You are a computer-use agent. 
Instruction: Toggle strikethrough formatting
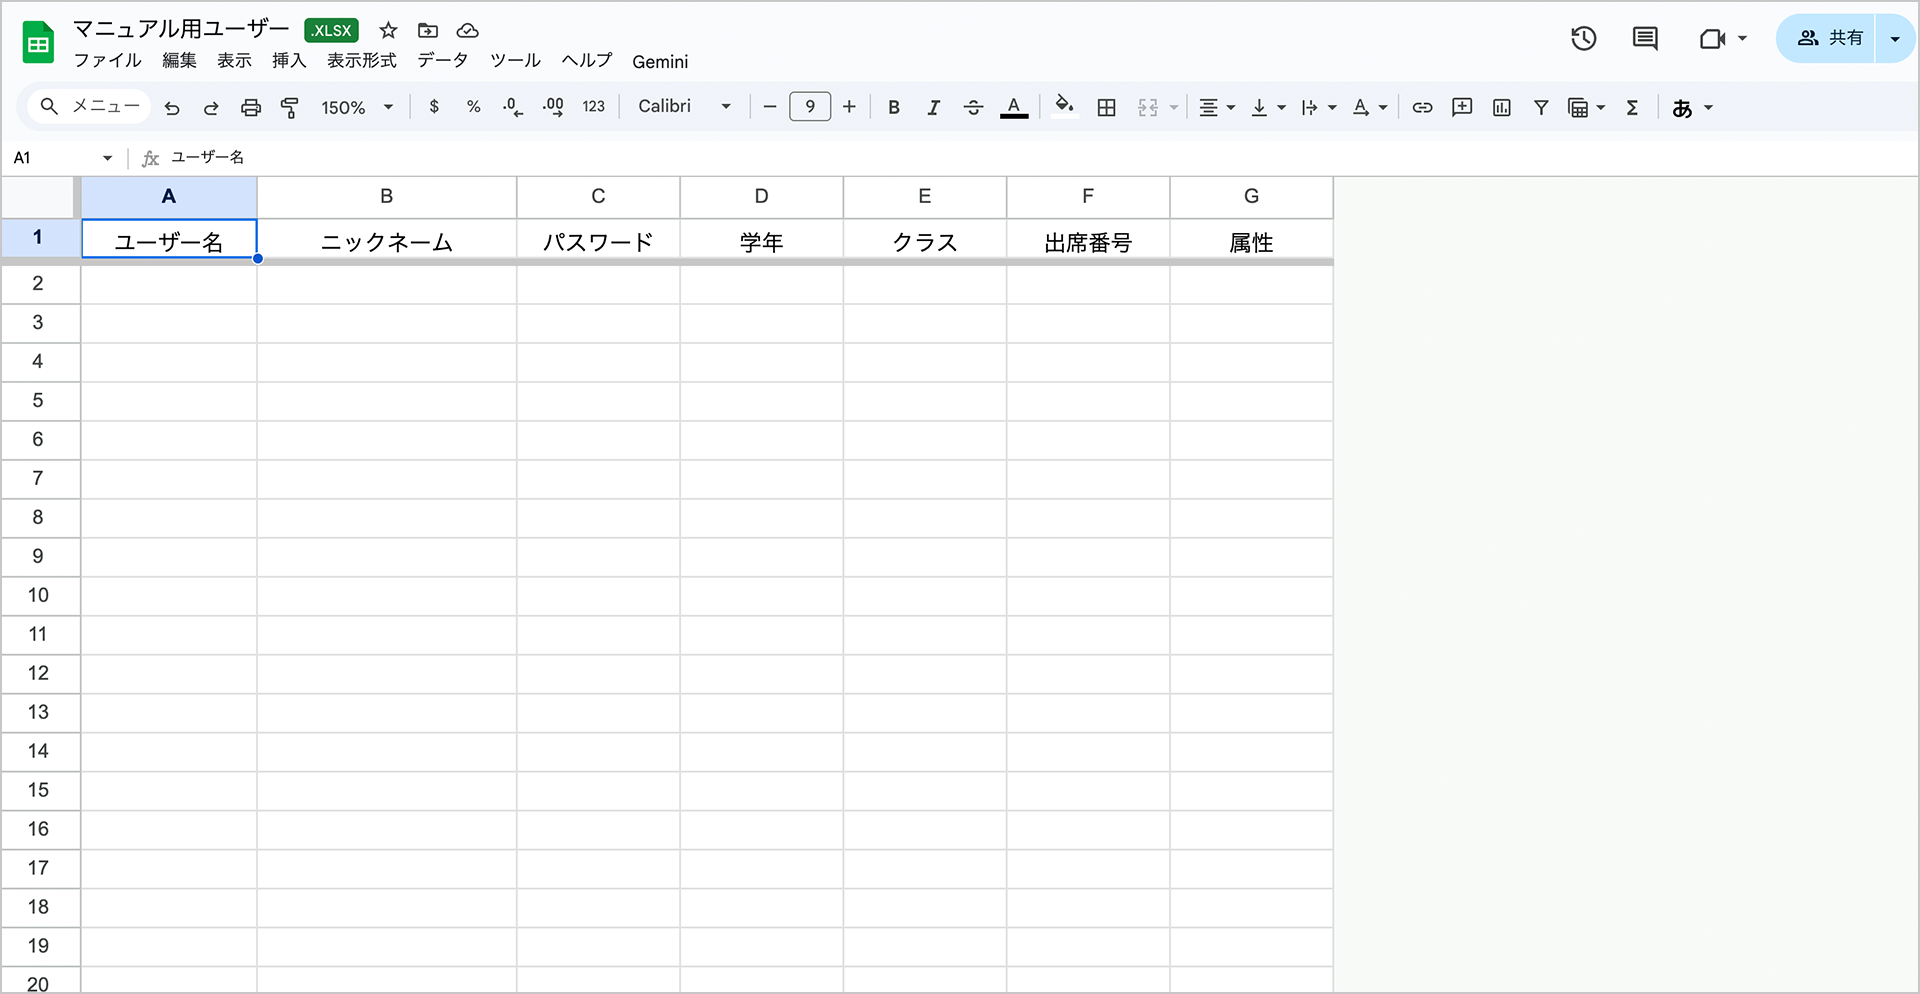(973, 108)
